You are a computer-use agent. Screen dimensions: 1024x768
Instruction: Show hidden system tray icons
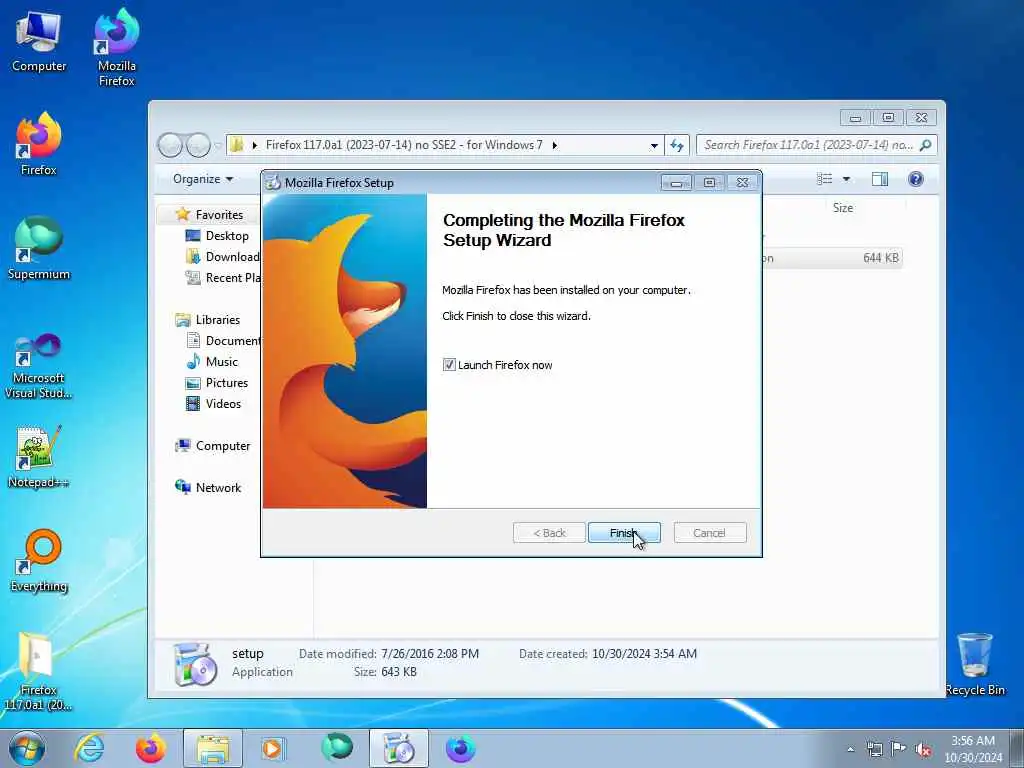[850, 750]
